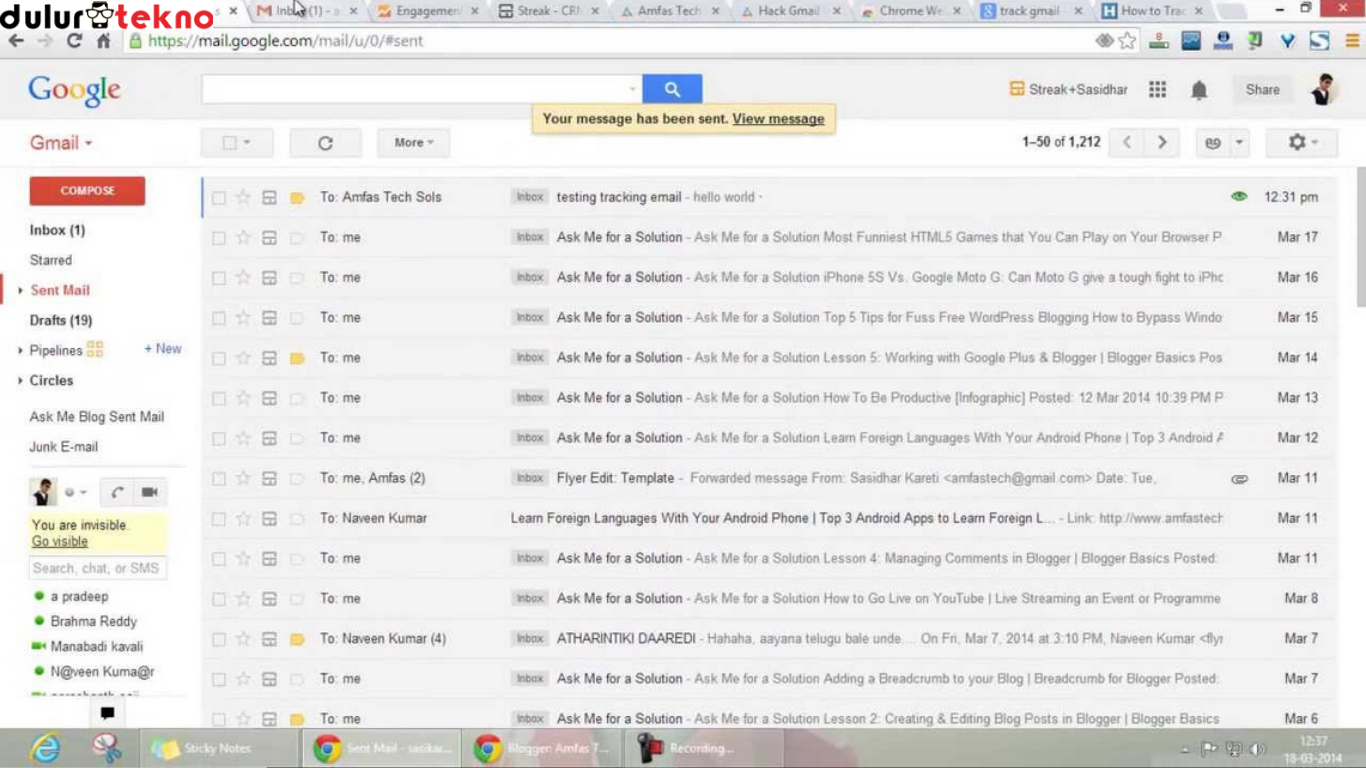Open Streak+Sasidhar account link
This screenshot has height=768, width=1366.
(x=1068, y=89)
